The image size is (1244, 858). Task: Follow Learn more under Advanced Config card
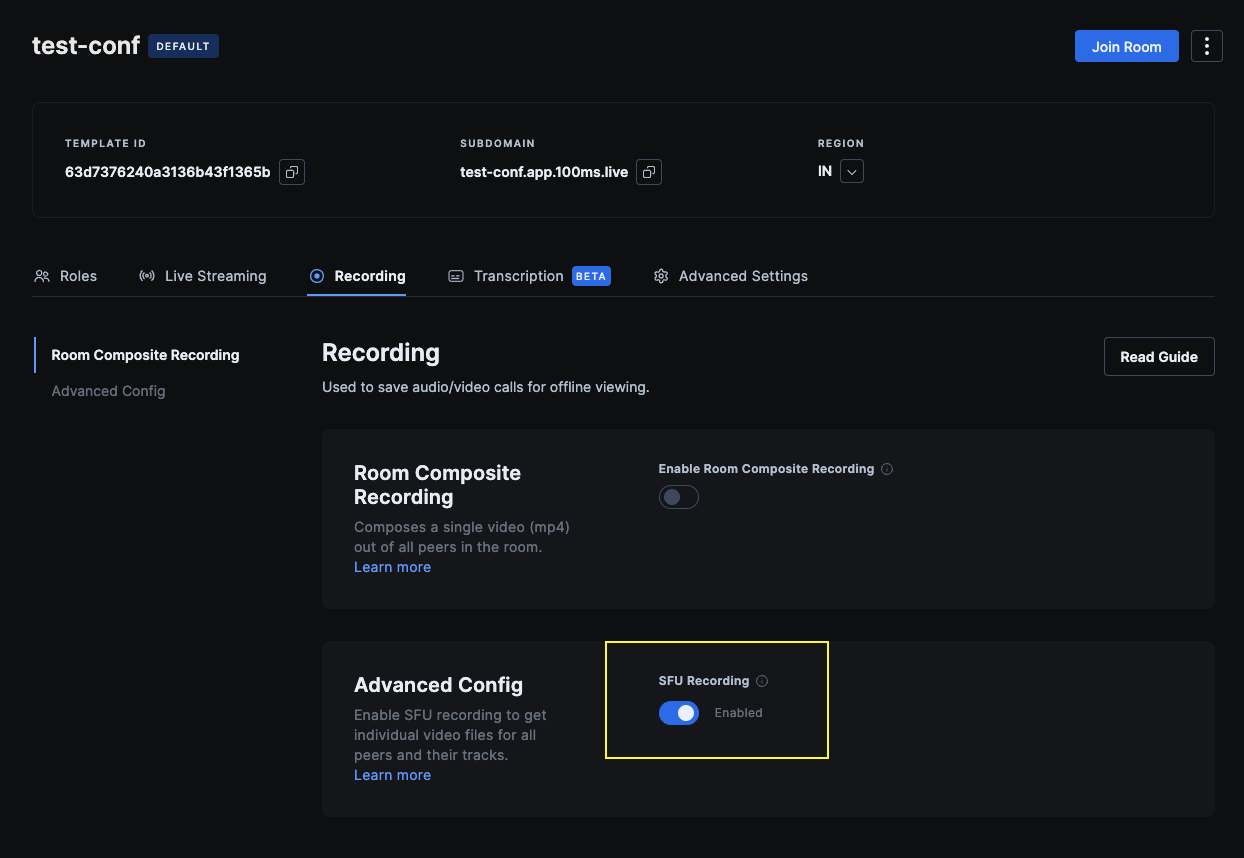tap(392, 775)
